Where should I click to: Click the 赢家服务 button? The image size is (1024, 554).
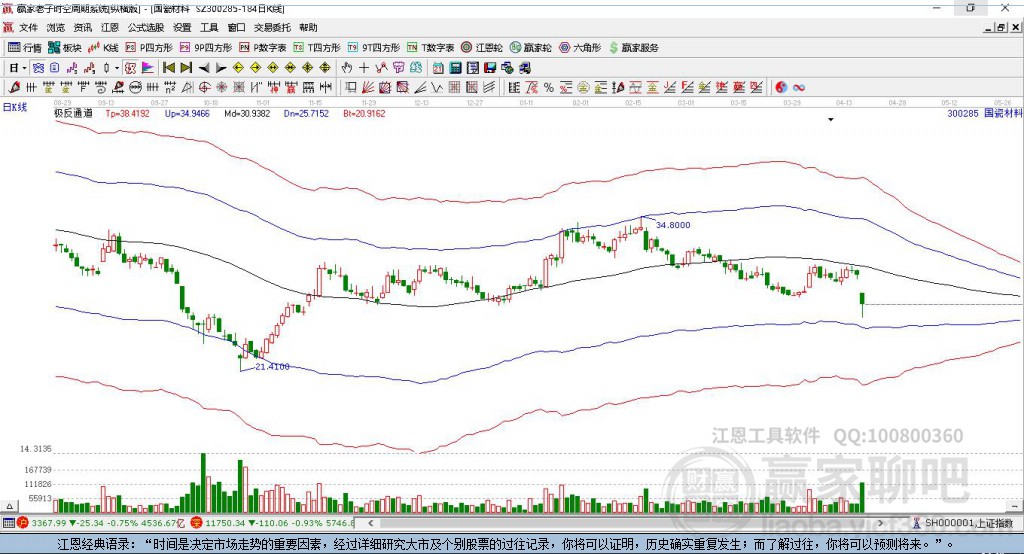pos(633,48)
